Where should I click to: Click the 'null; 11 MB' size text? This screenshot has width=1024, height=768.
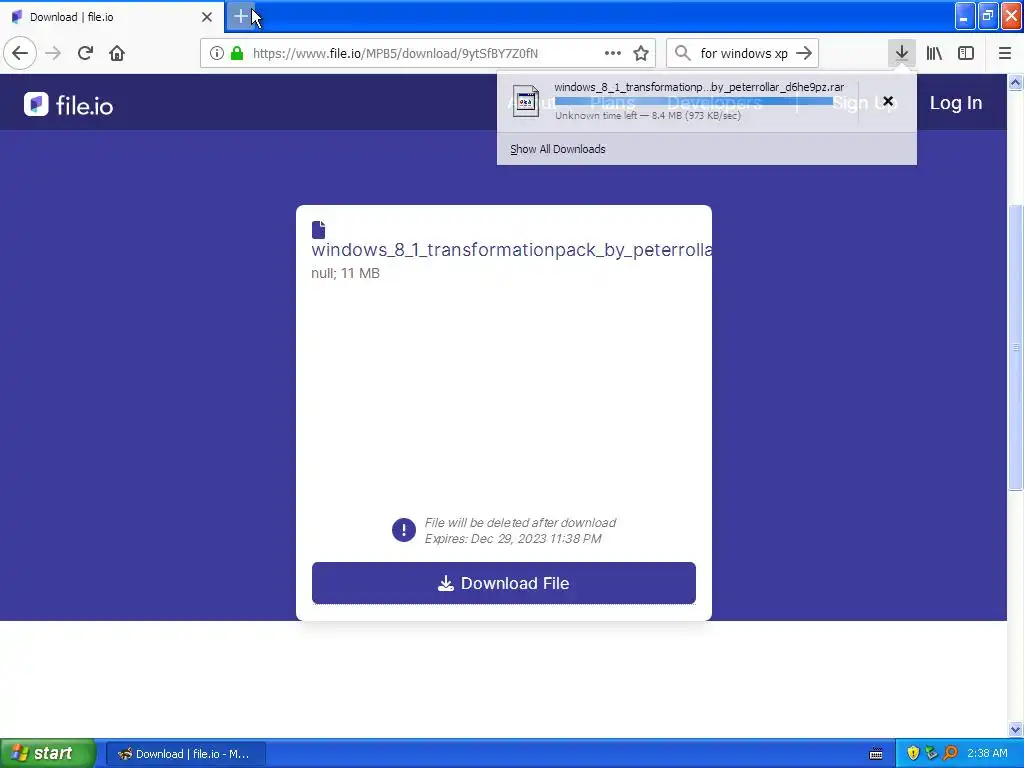point(345,273)
